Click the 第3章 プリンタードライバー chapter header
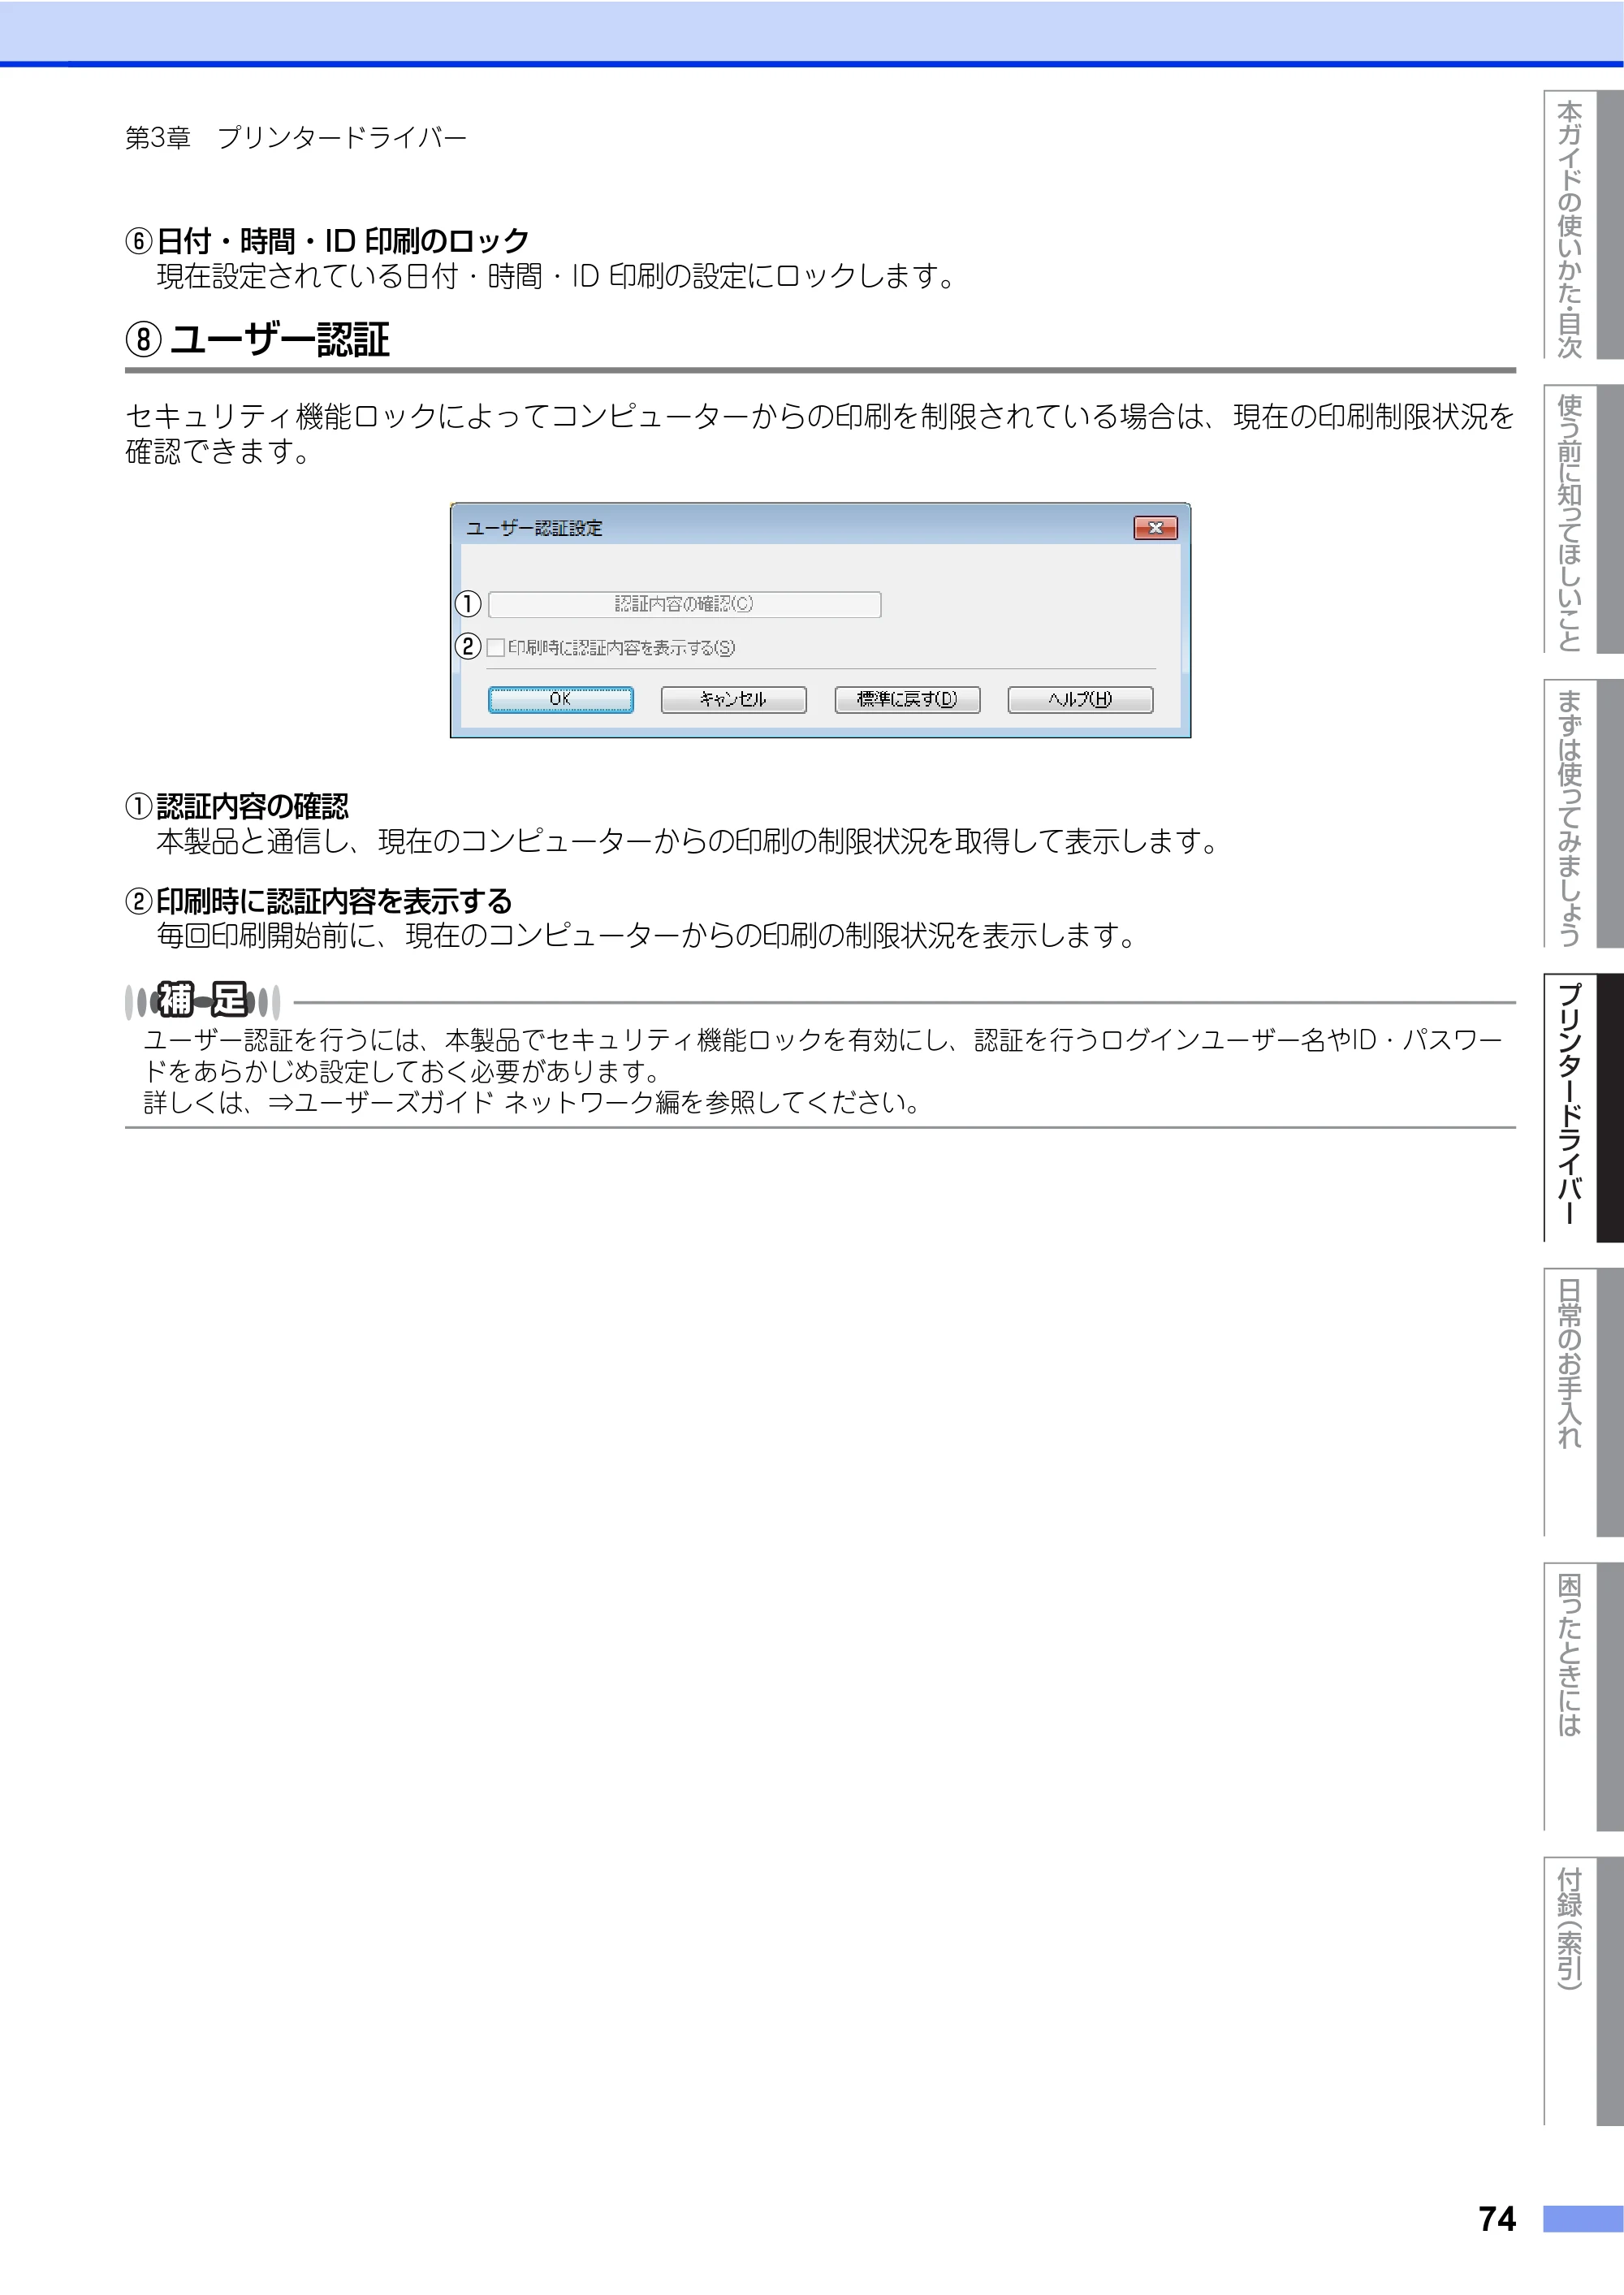Screen dimensions: 1624x2295 [x=296, y=138]
